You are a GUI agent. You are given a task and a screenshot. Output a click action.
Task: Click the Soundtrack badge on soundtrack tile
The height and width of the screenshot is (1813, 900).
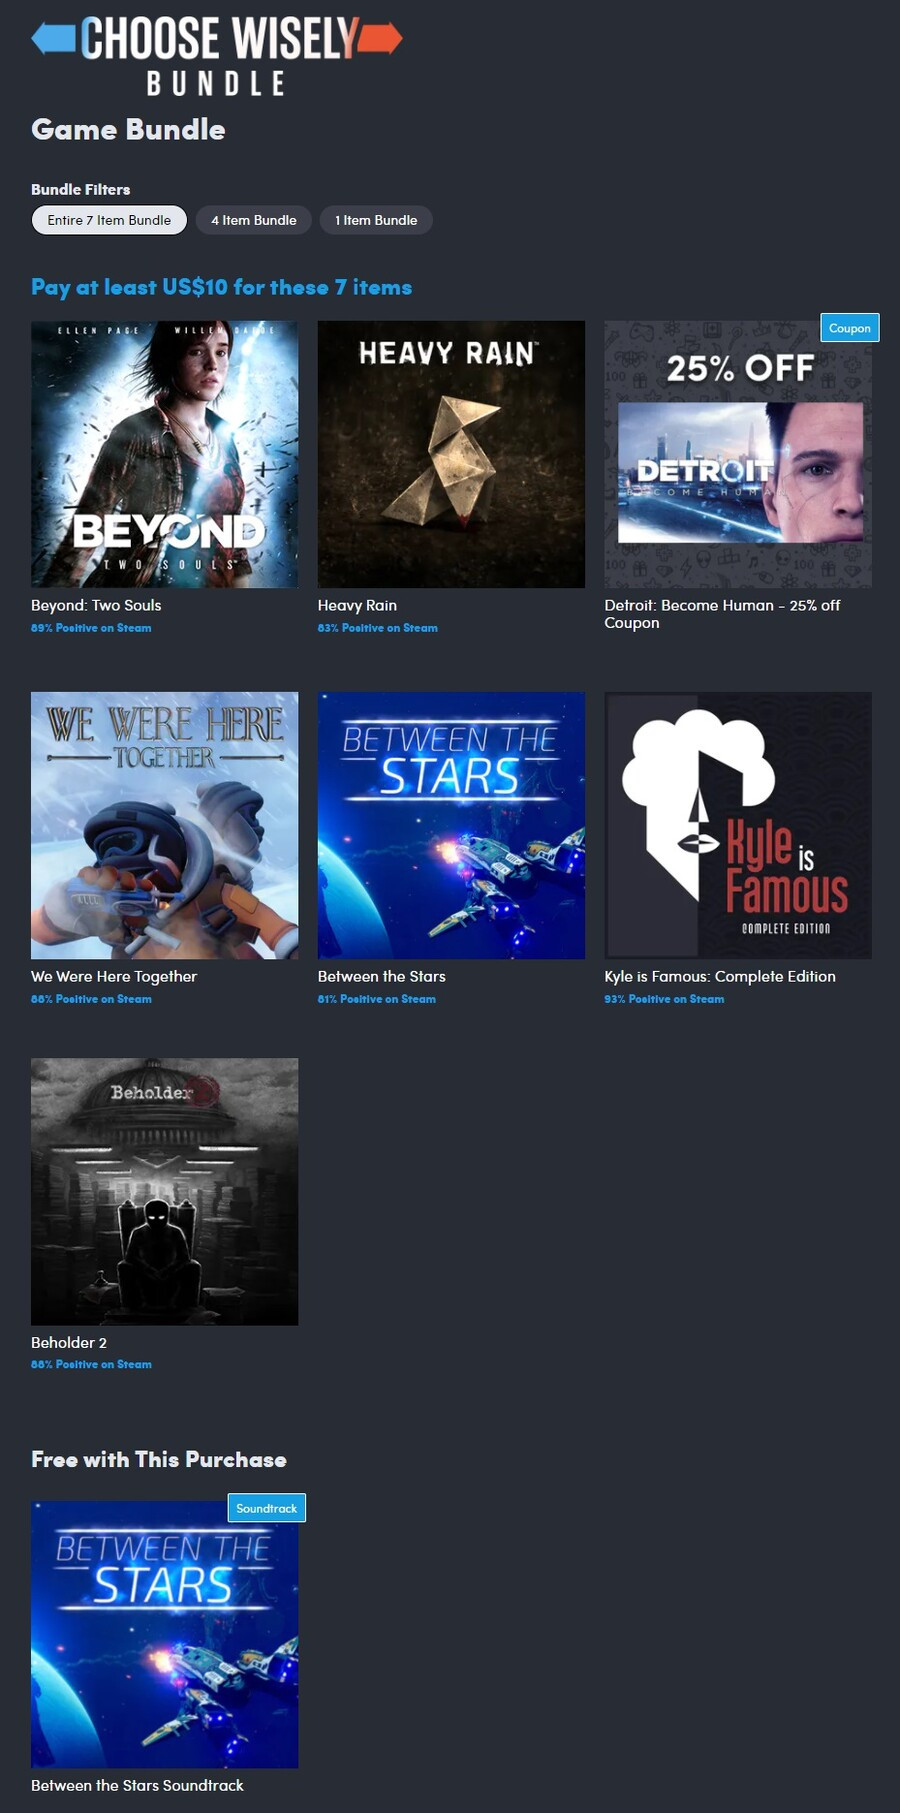(x=267, y=1508)
